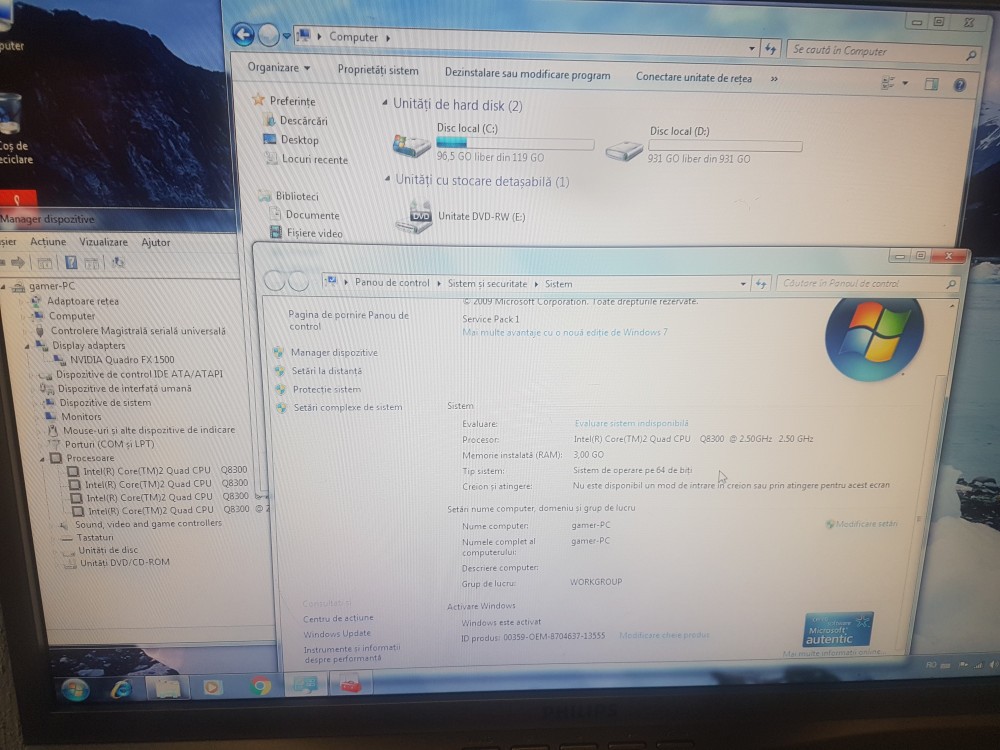The width and height of the screenshot is (1000, 750).
Task: Click the Back arrow in the Computer window
Action: point(243,34)
